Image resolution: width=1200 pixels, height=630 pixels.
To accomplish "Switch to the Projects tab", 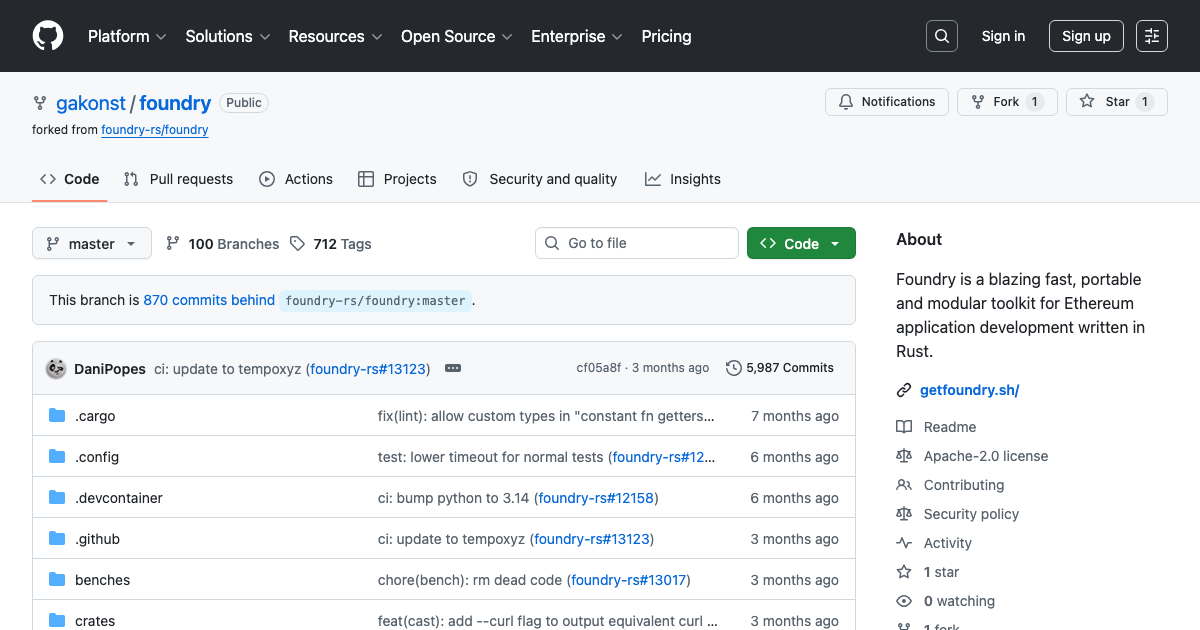I will coord(397,179).
